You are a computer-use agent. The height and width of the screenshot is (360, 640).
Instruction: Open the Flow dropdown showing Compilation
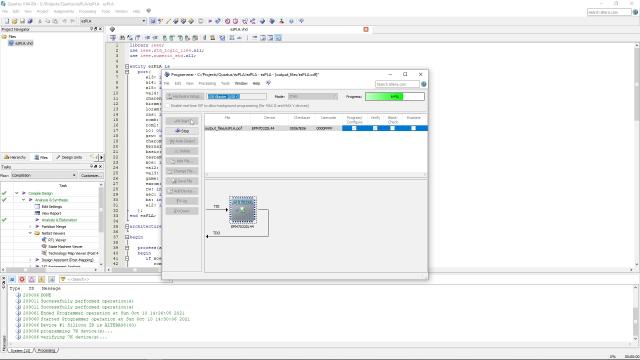tap(44, 175)
